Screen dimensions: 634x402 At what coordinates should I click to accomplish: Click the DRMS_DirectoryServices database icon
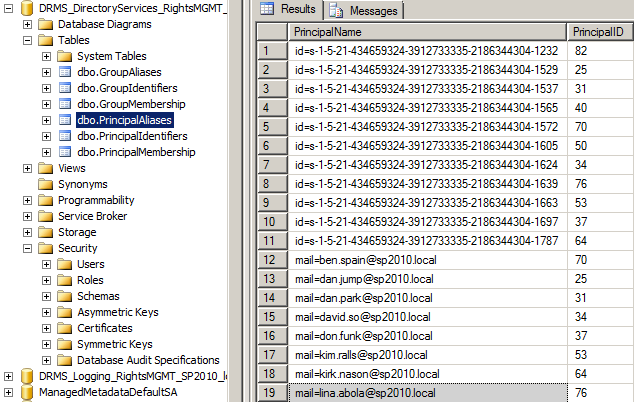(x=28, y=8)
